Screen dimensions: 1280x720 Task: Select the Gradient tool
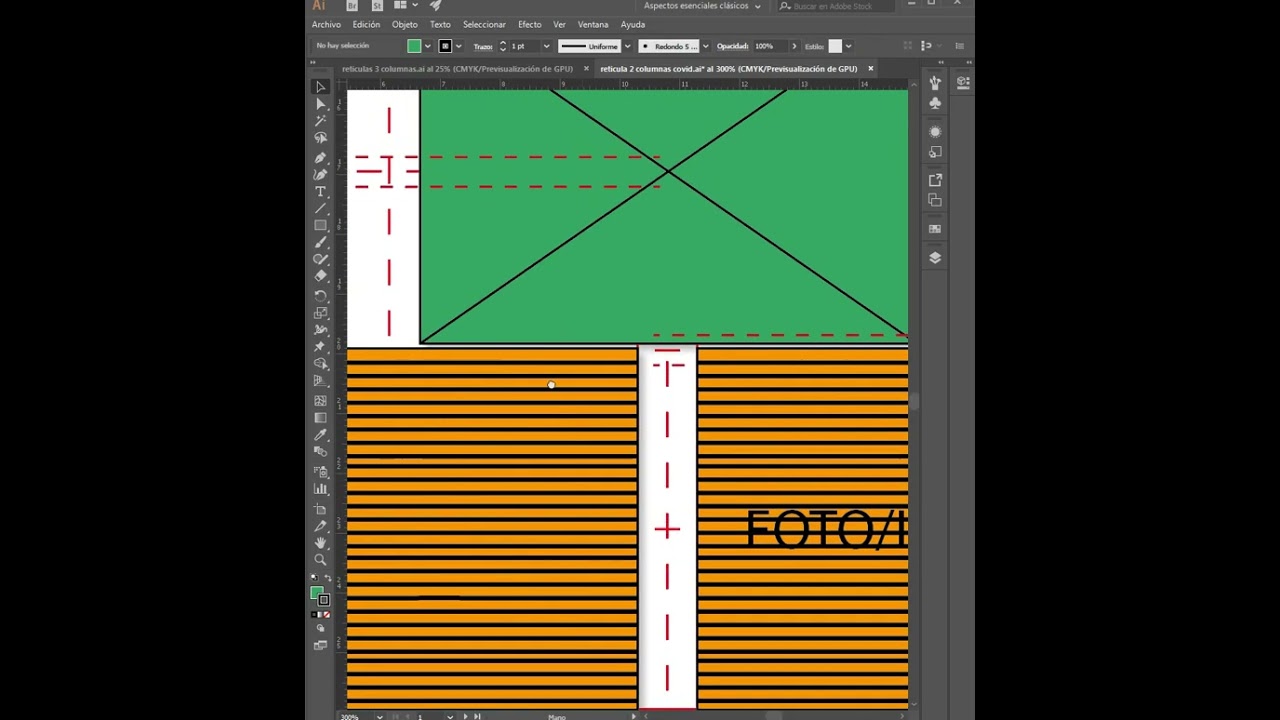click(x=320, y=418)
